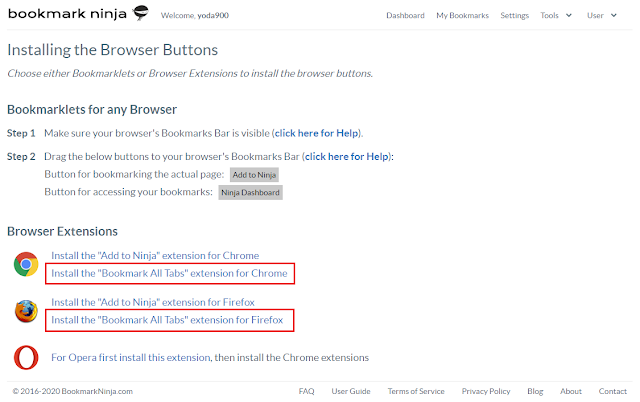Go to the Dashboard page
Viewport: 640px width, 402px height.
405,16
